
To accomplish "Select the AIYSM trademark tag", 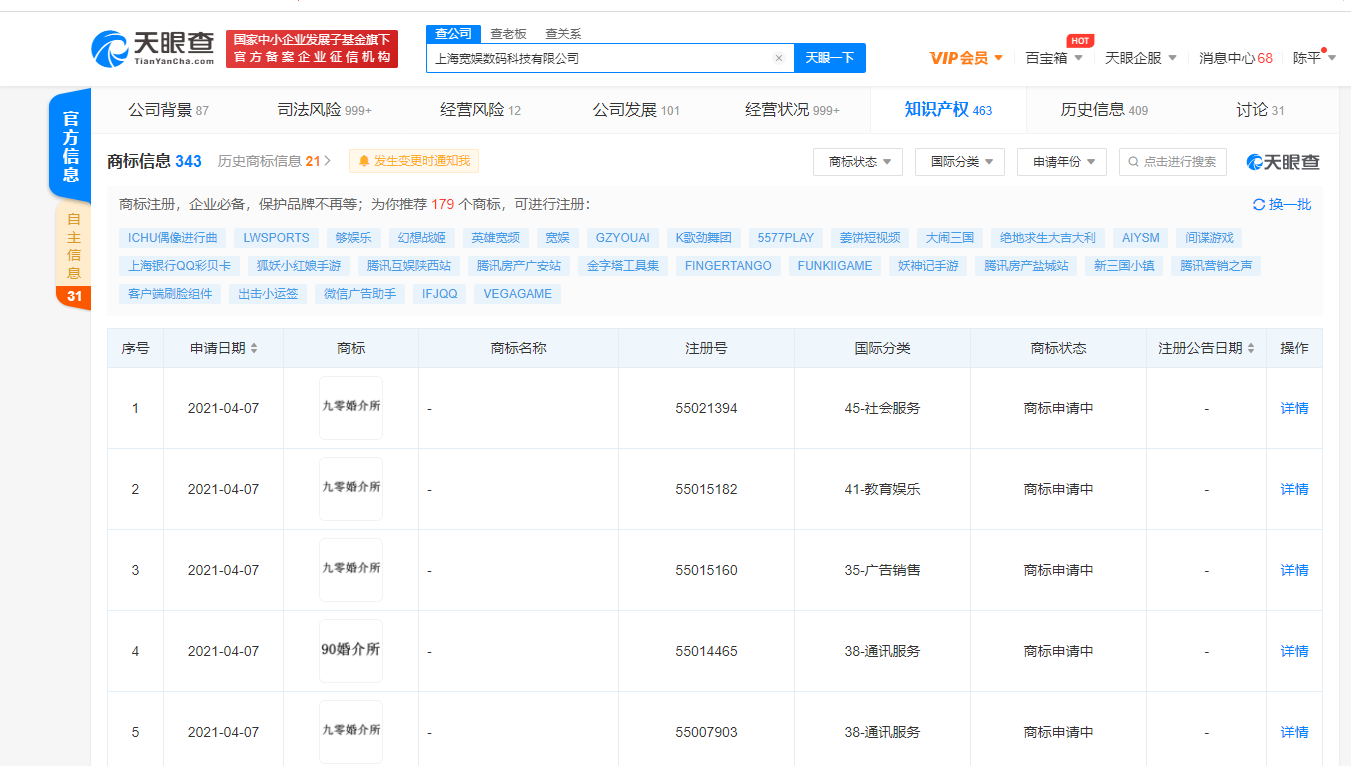I will (x=1140, y=238).
